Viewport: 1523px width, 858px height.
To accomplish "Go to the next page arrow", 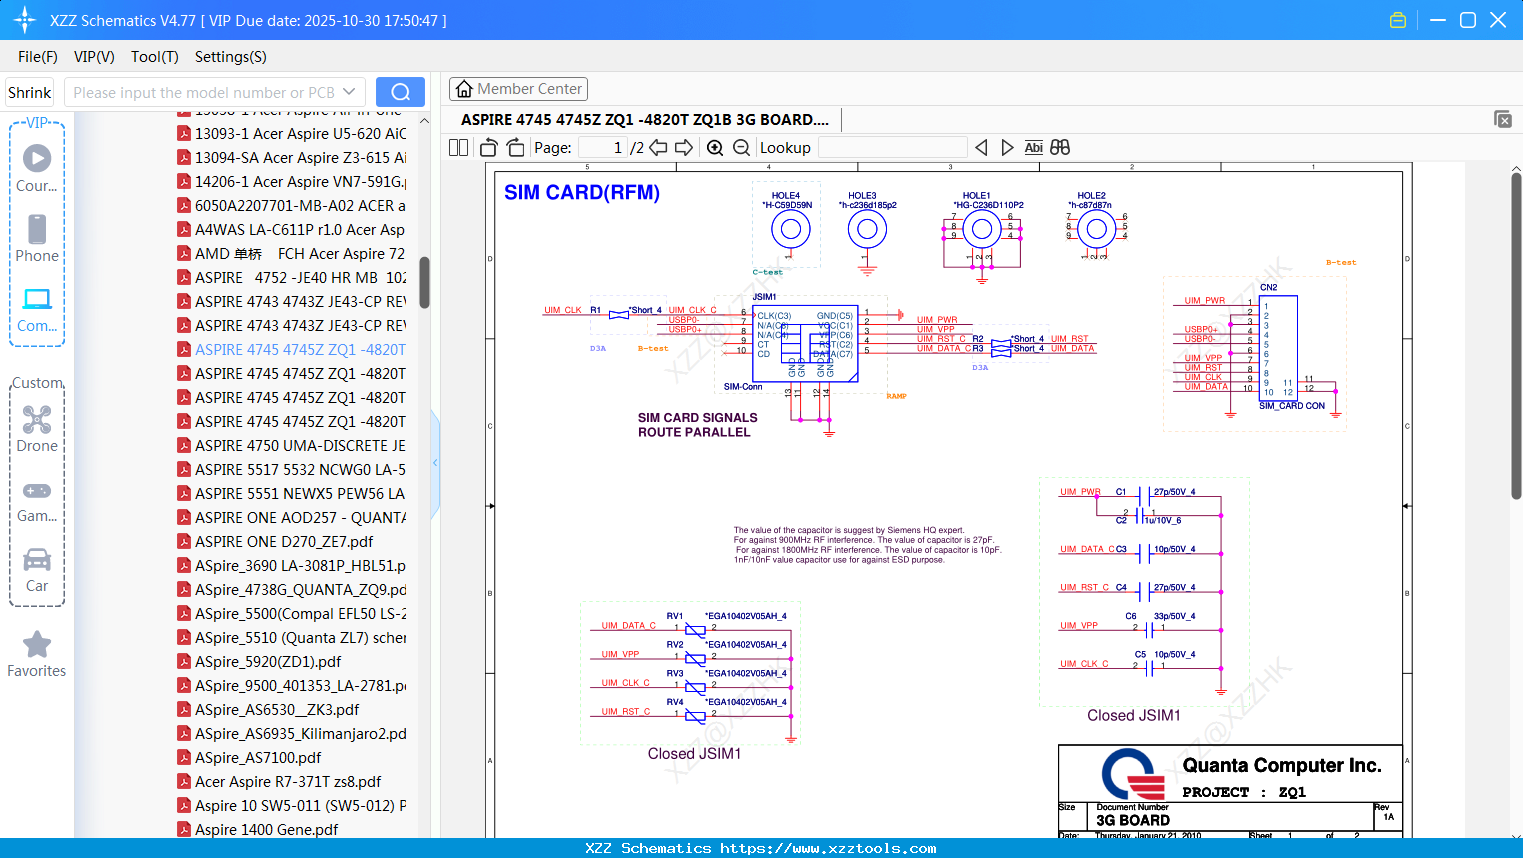I will click(x=684, y=147).
